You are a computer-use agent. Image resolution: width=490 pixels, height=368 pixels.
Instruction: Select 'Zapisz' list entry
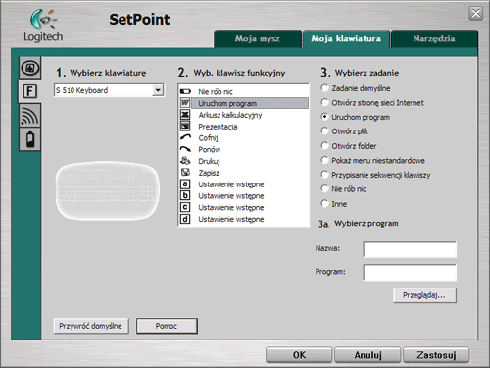[243, 173]
